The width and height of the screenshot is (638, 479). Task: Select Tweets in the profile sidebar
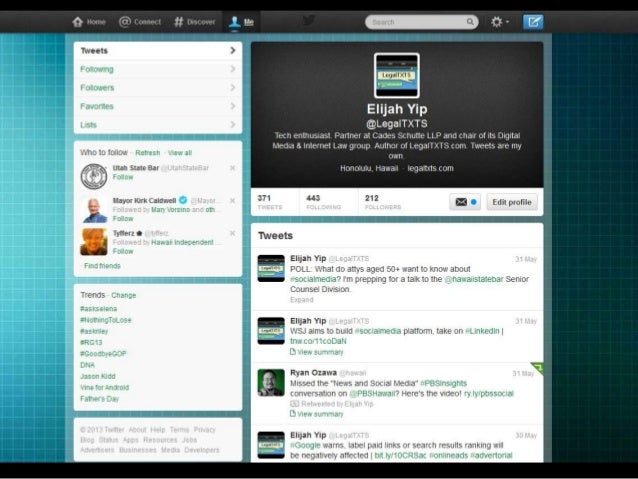[x=158, y=51]
